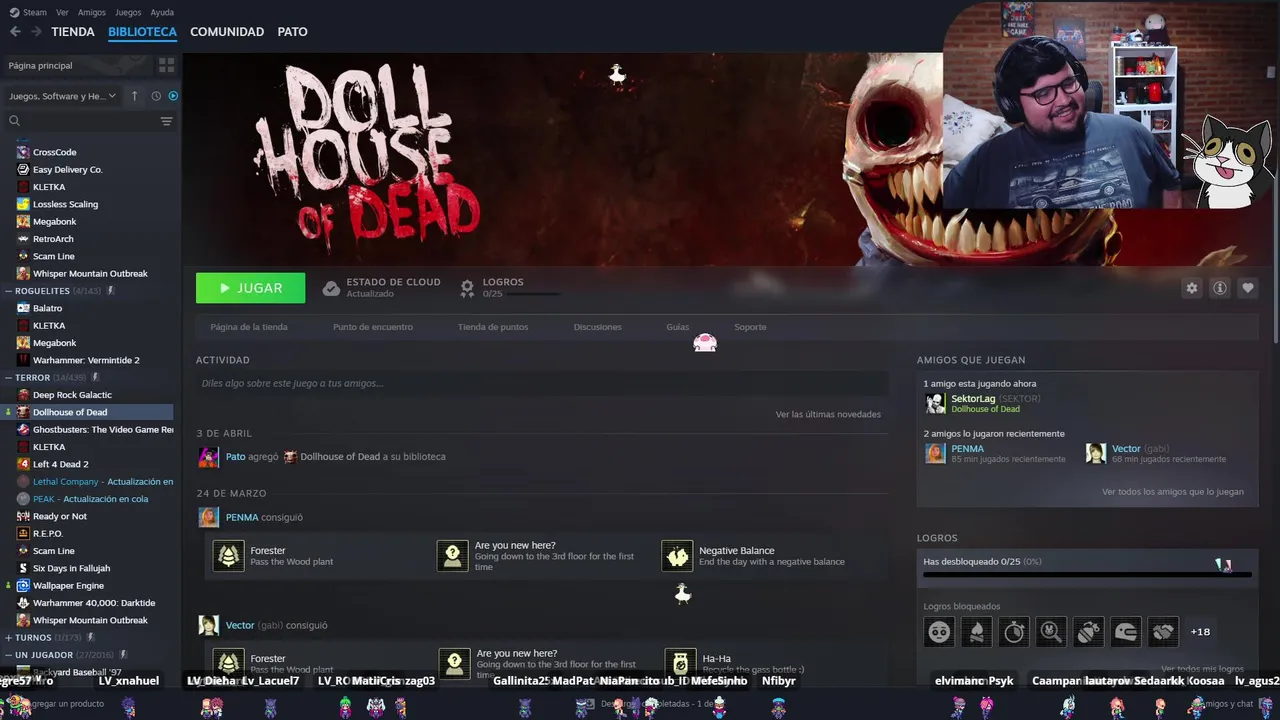Click the recent activity clock icon
Viewport: 1280px width, 720px height.
[x=156, y=96]
